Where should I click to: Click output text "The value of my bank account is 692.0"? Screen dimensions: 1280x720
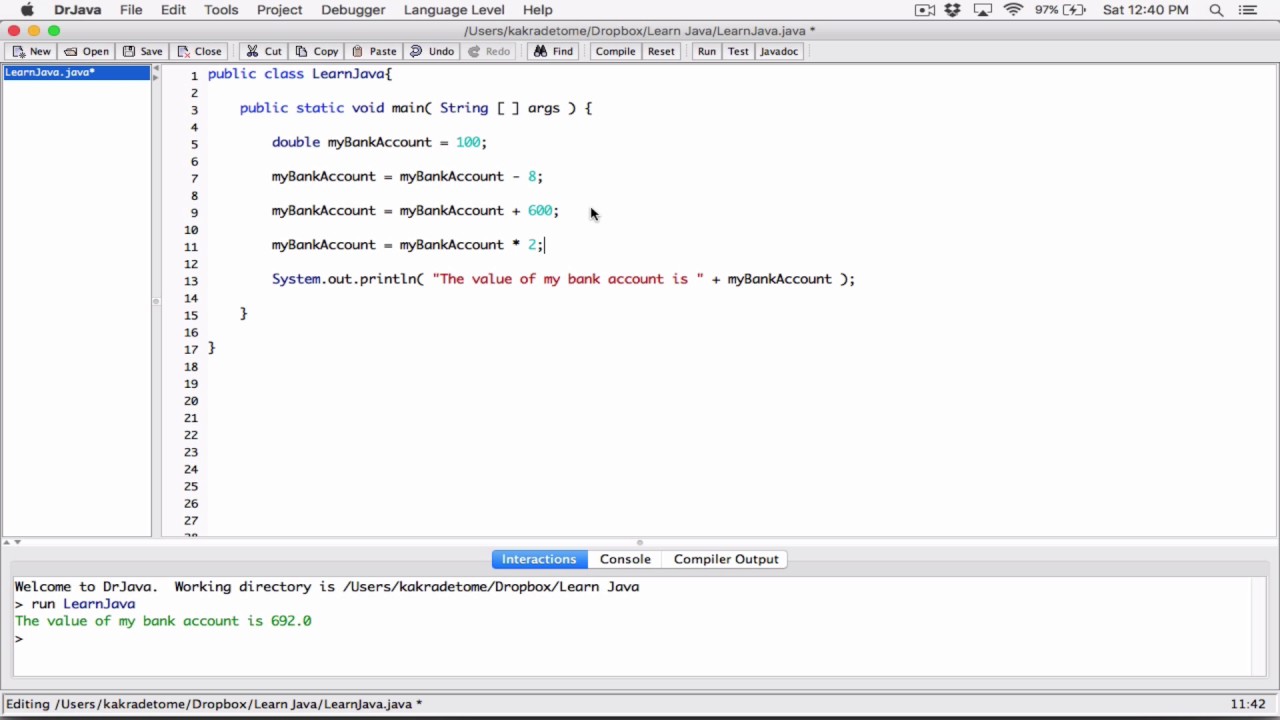163,621
